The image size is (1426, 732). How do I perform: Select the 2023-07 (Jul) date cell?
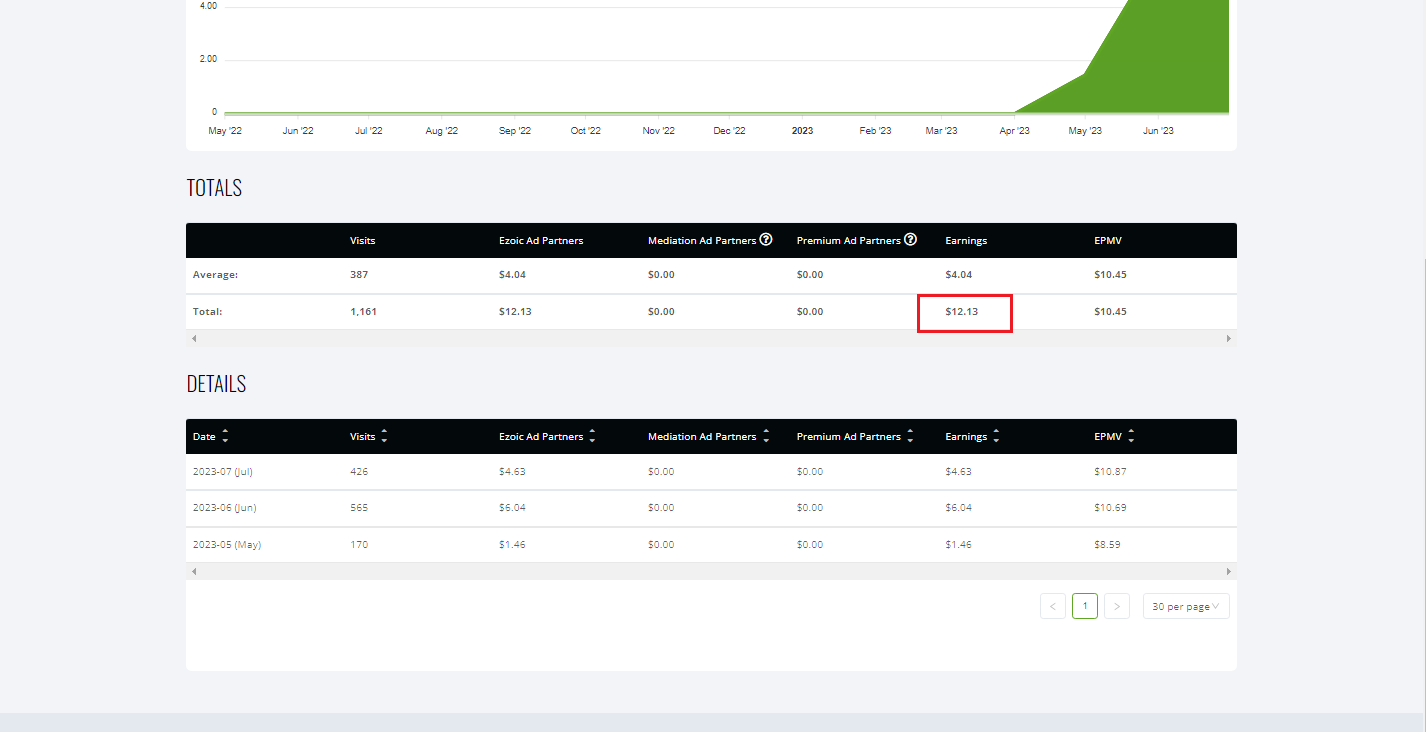tap(225, 471)
